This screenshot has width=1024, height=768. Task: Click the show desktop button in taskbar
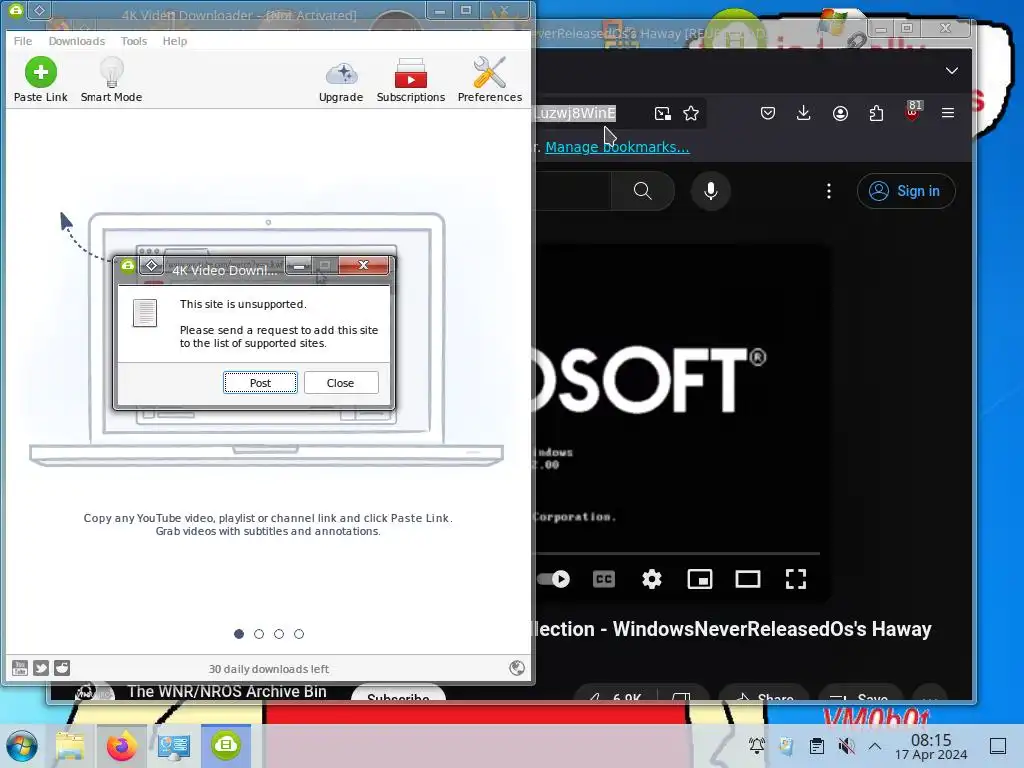pos(998,746)
